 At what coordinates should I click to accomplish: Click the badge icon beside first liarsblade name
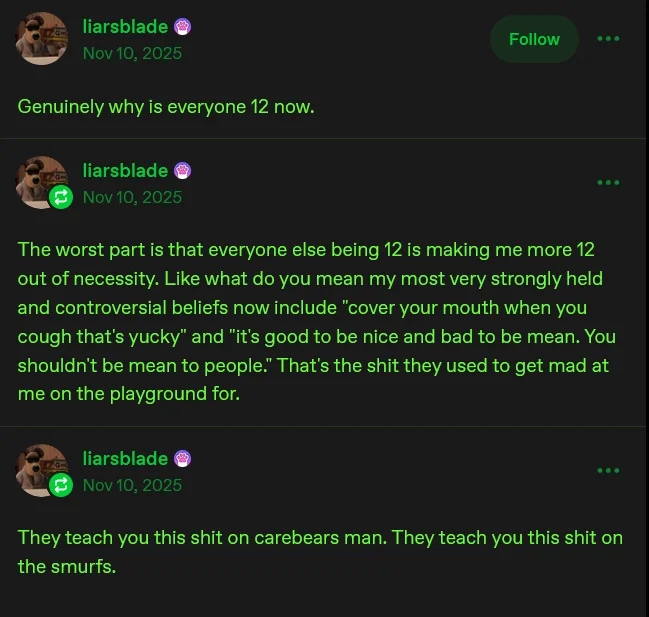(x=183, y=27)
